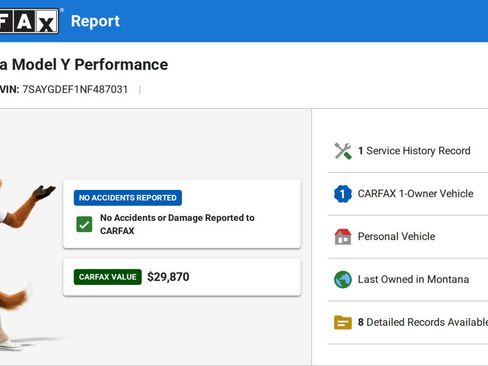Click the Report header text
Screen dimensions: 488x366
coord(95,21)
